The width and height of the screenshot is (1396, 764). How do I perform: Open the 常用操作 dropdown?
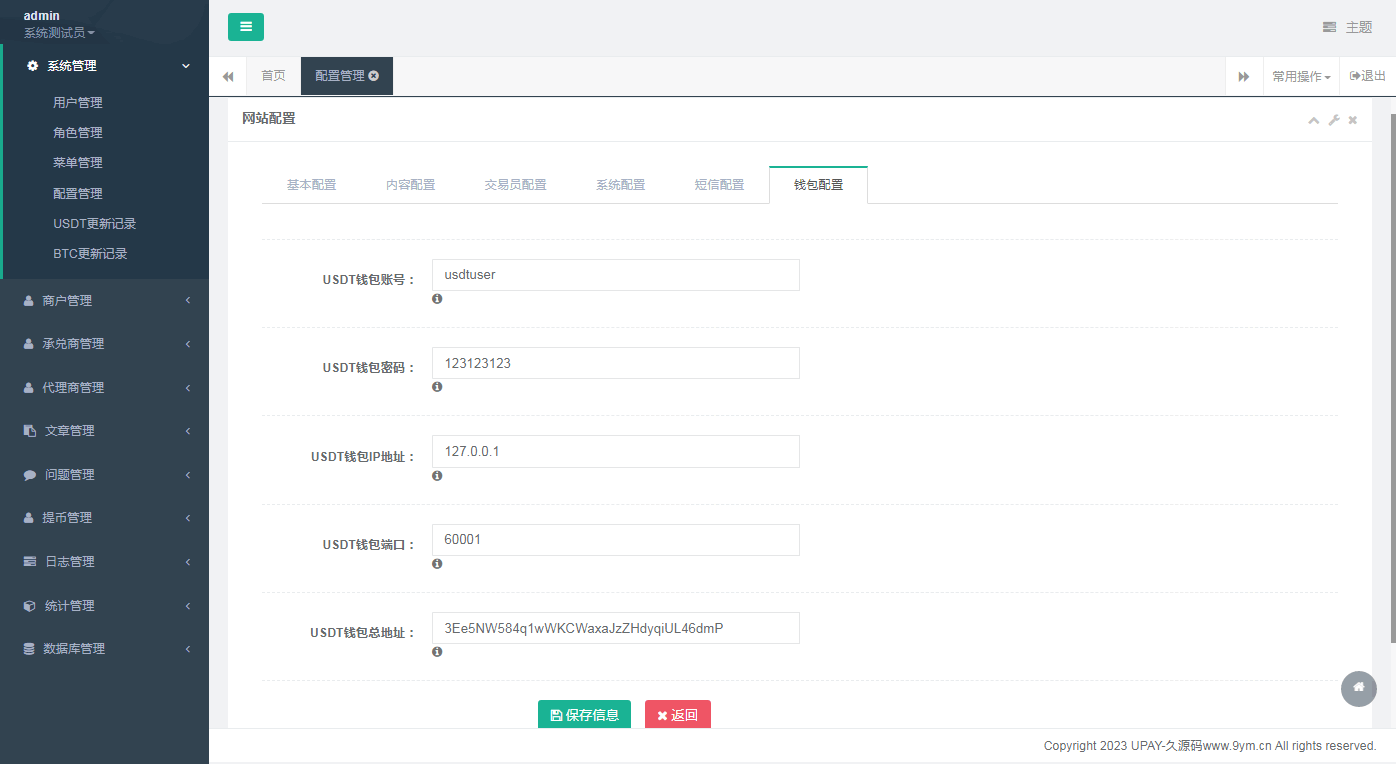click(1301, 76)
